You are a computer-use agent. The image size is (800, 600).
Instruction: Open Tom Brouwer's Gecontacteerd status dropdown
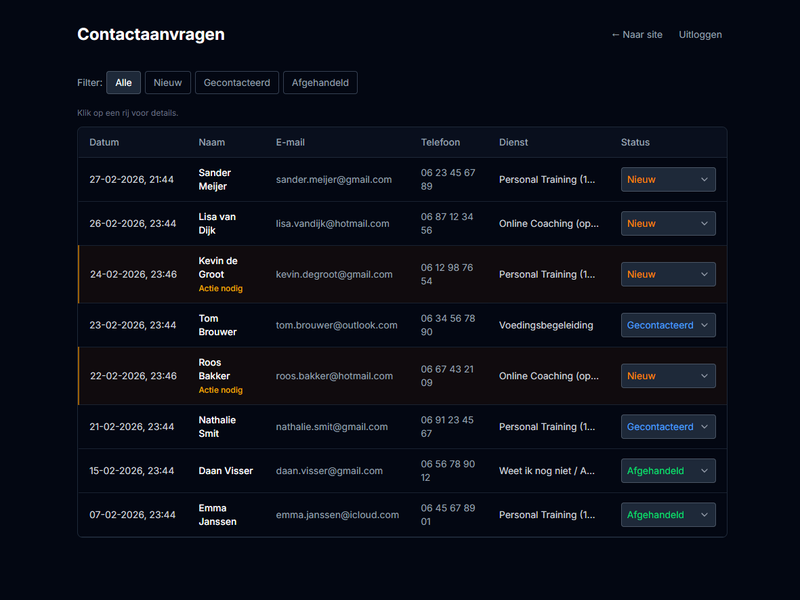668,325
